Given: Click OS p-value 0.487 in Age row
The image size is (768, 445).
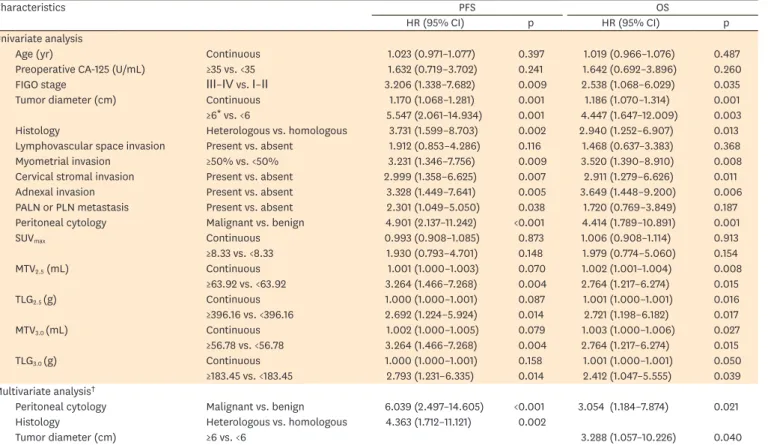Looking at the screenshot, I should pos(727,54).
